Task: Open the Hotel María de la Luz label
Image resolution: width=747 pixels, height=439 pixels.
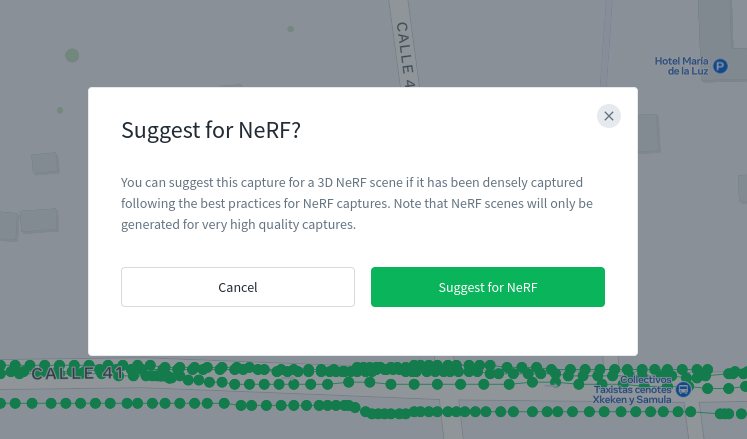Action: [681, 66]
